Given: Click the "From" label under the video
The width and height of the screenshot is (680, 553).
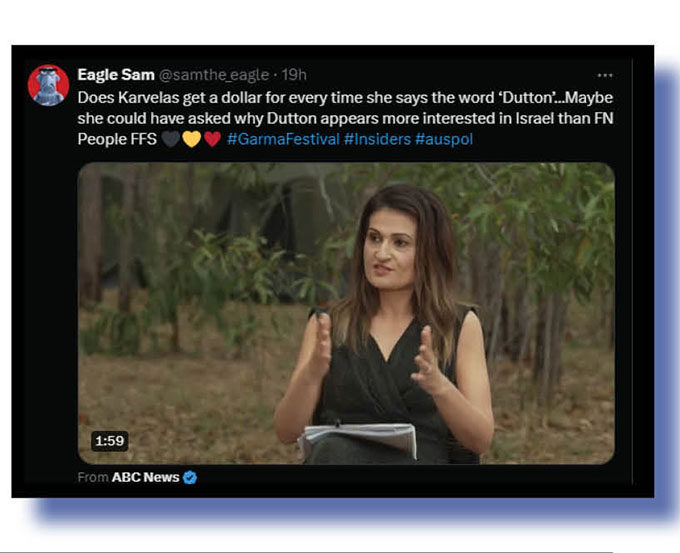Looking at the screenshot, I should [x=93, y=477].
